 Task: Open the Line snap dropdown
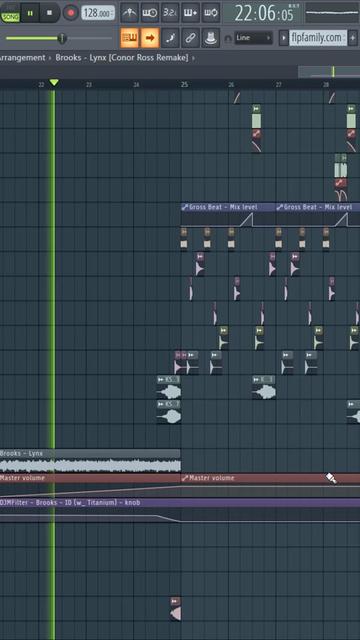tap(253, 38)
